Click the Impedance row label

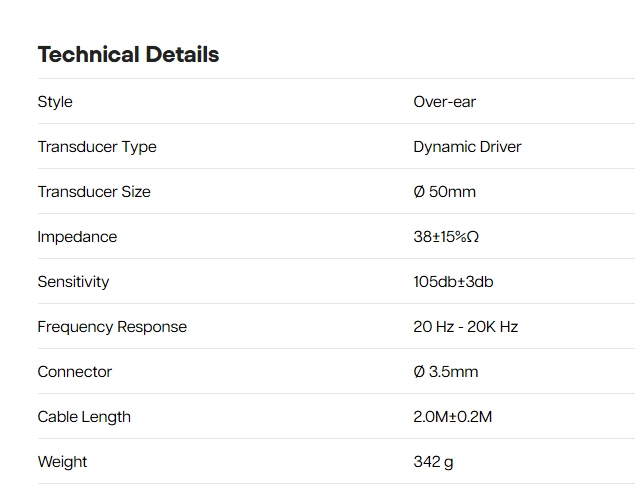[77, 237]
